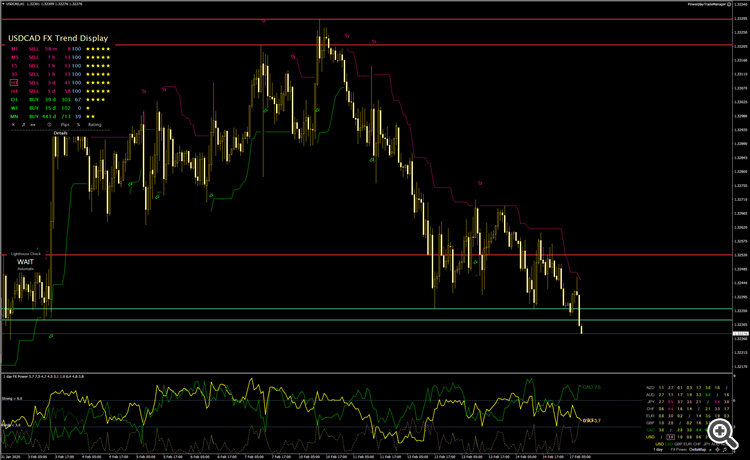Click the clock icon column header in Trend Display
Image resolution: width=750 pixels, height=460 pixels.
pyautogui.click(x=49, y=125)
